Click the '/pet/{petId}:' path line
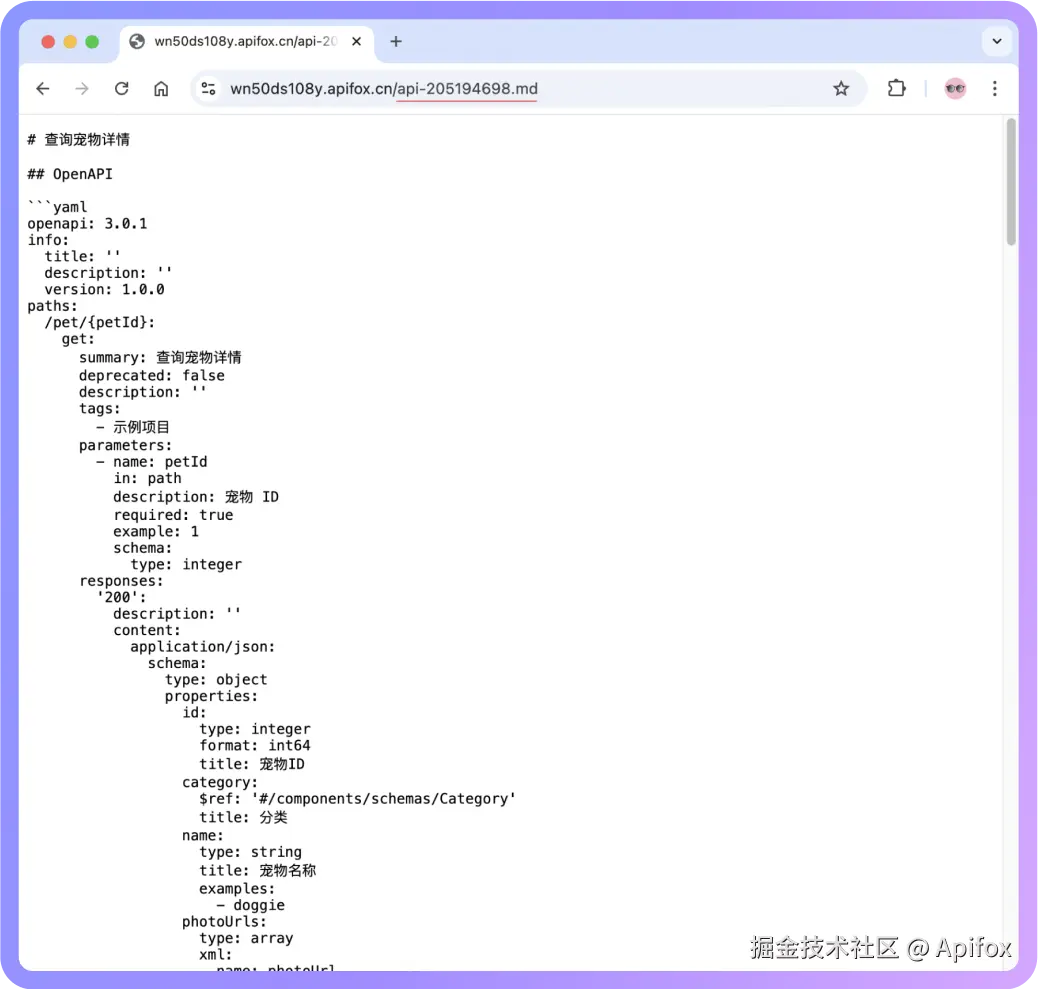The height and width of the screenshot is (989, 1038). click(x=100, y=322)
